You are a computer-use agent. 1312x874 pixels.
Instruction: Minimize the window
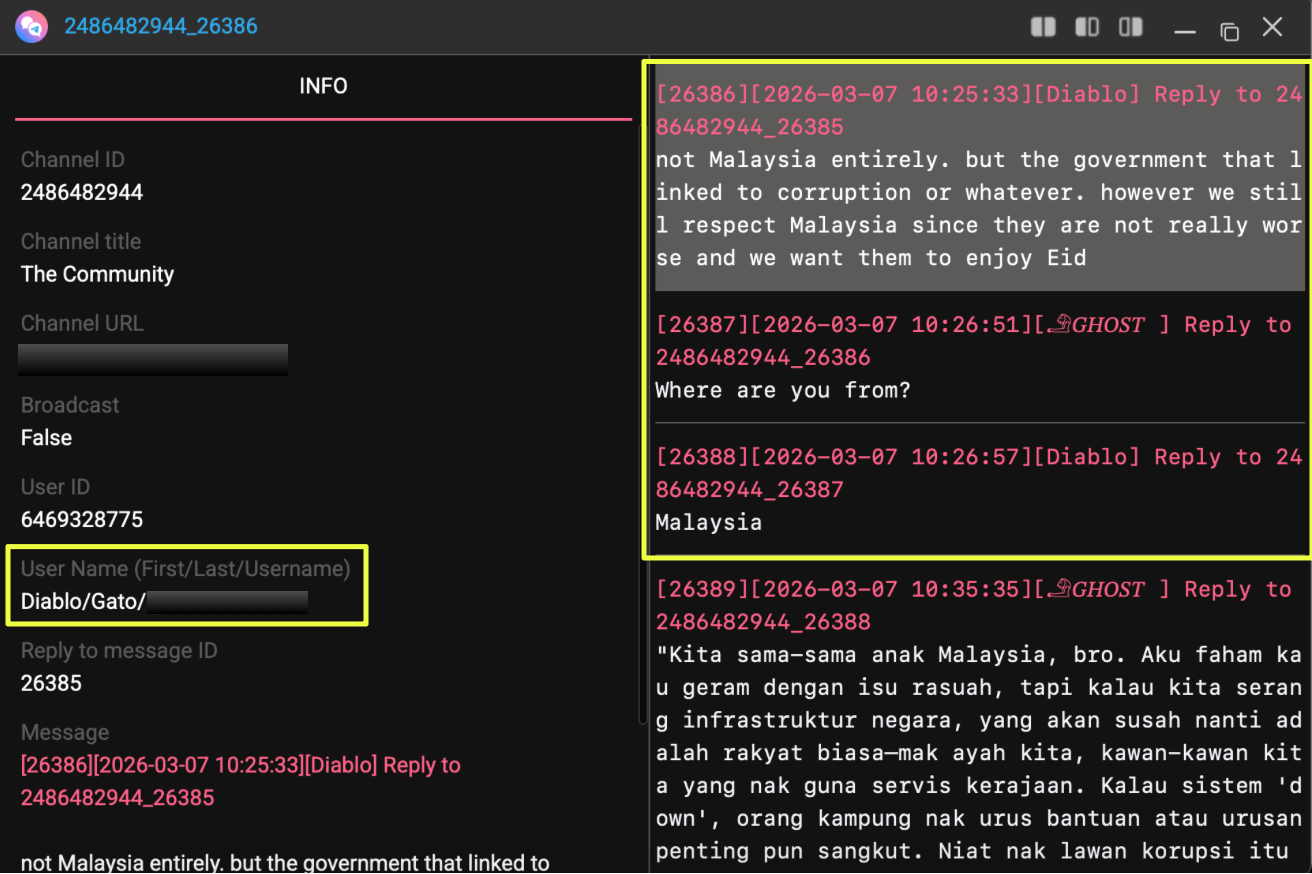tap(1185, 29)
